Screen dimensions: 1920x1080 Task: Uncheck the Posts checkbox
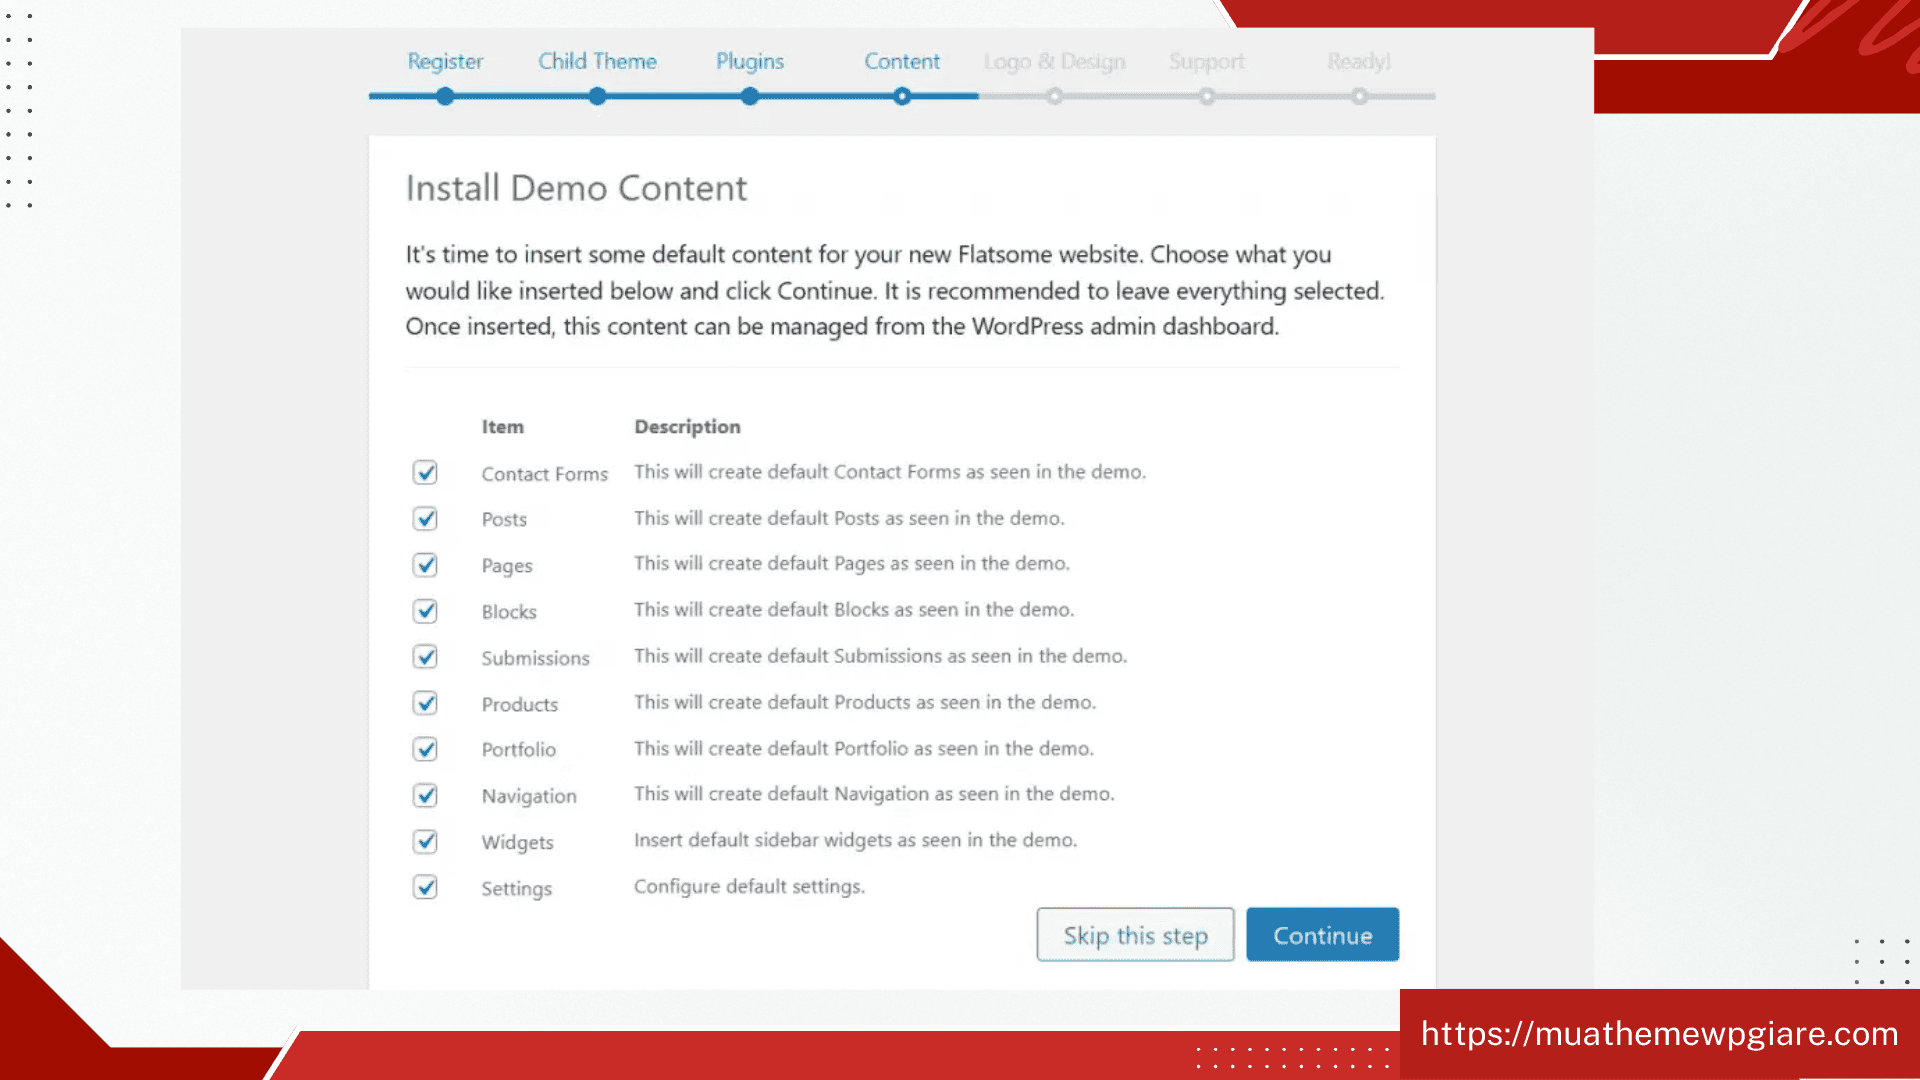425,518
